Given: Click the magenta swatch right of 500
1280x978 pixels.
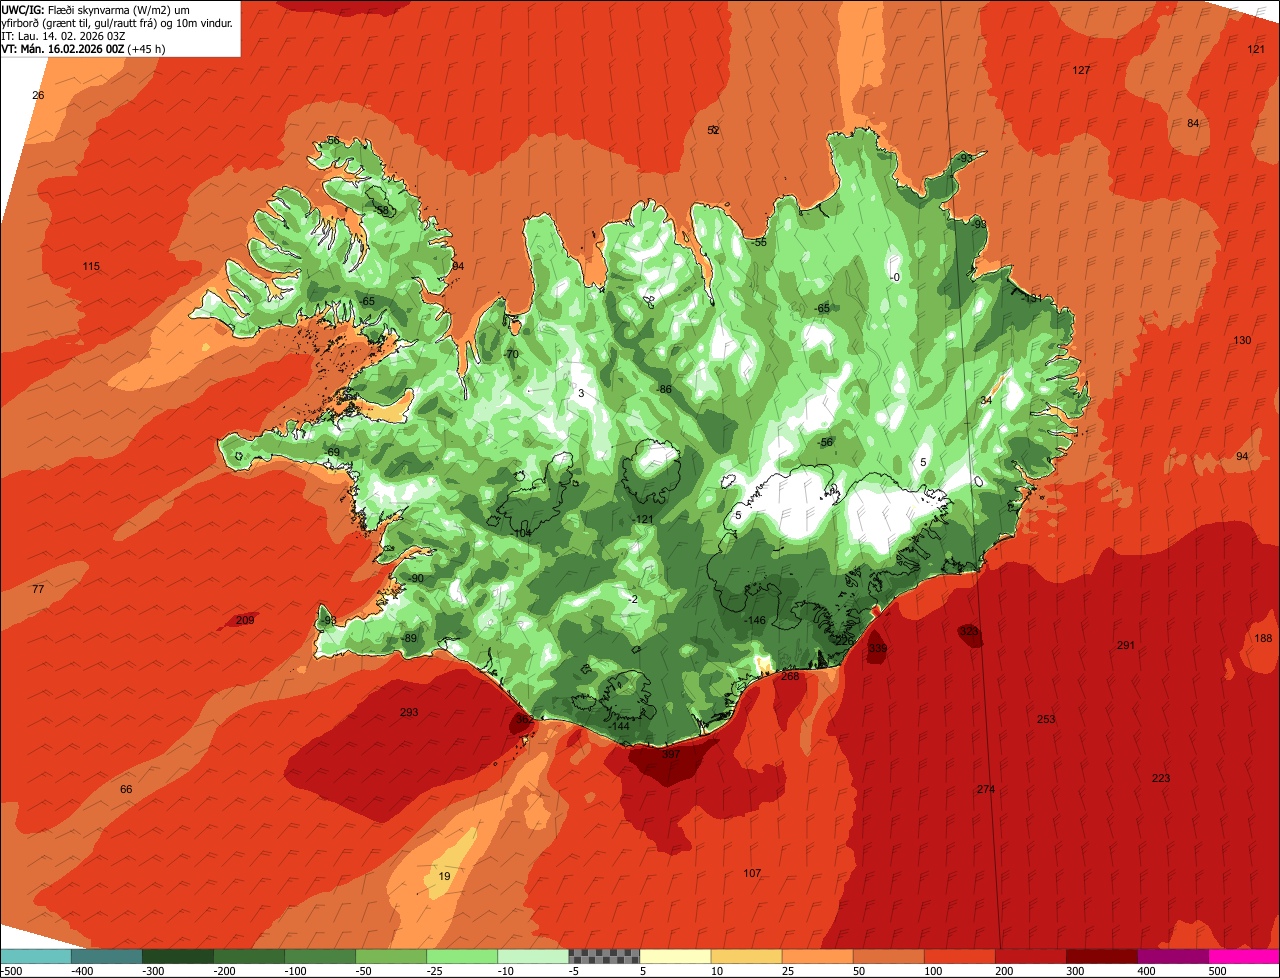Looking at the screenshot, I should 1244,956.
